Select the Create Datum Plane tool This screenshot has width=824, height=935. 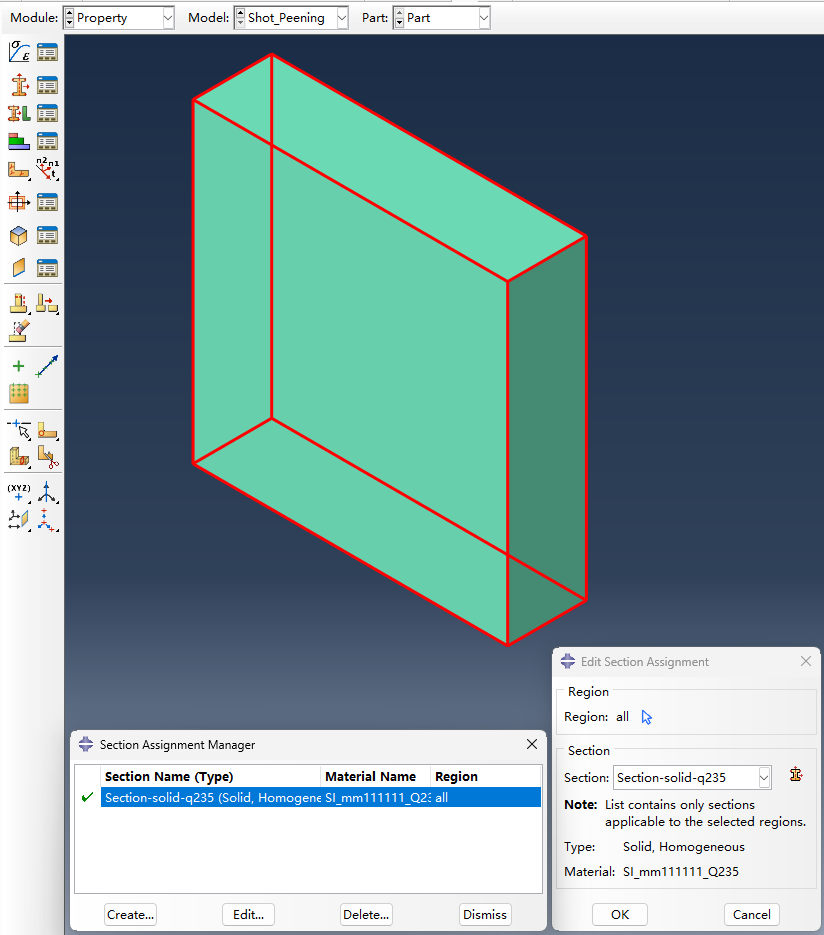[x=19, y=520]
